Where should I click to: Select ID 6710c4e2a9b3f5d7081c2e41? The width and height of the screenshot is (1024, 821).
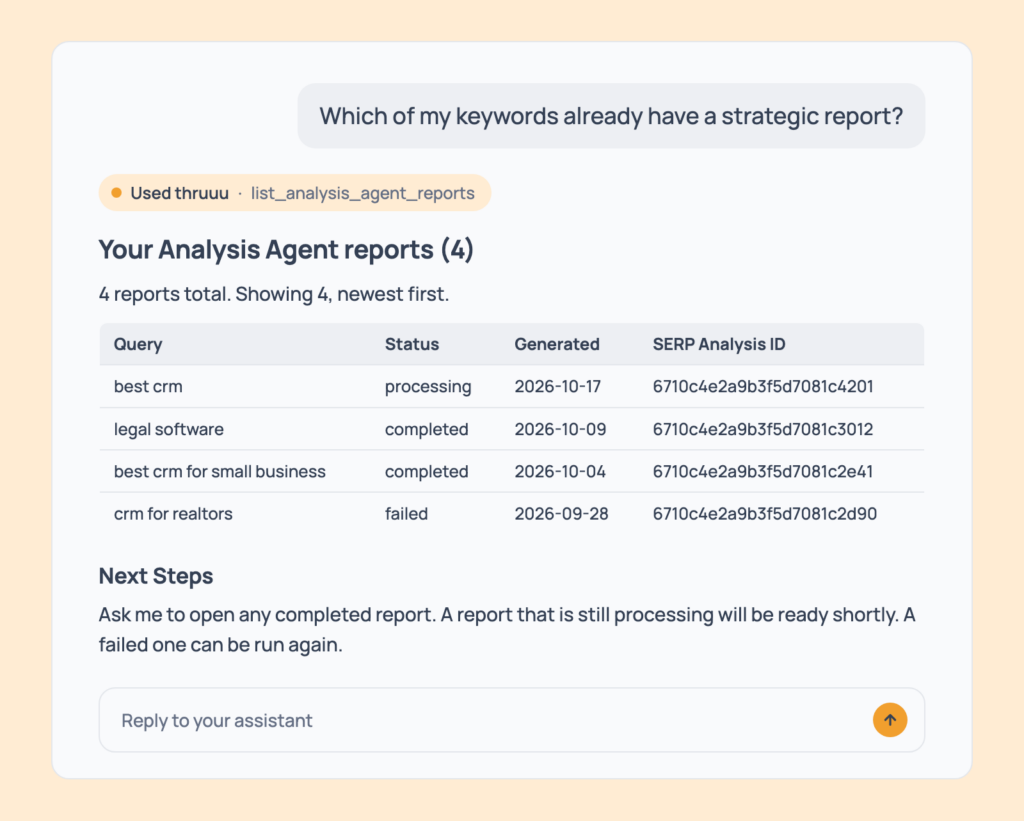coord(763,472)
